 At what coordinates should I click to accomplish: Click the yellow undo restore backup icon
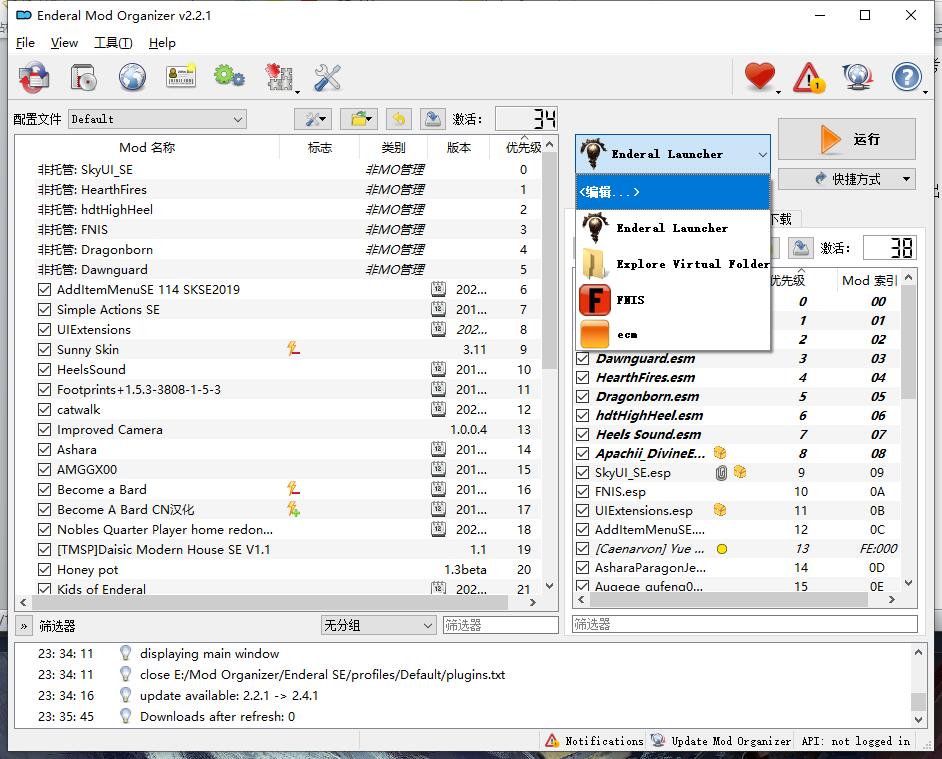coord(399,119)
